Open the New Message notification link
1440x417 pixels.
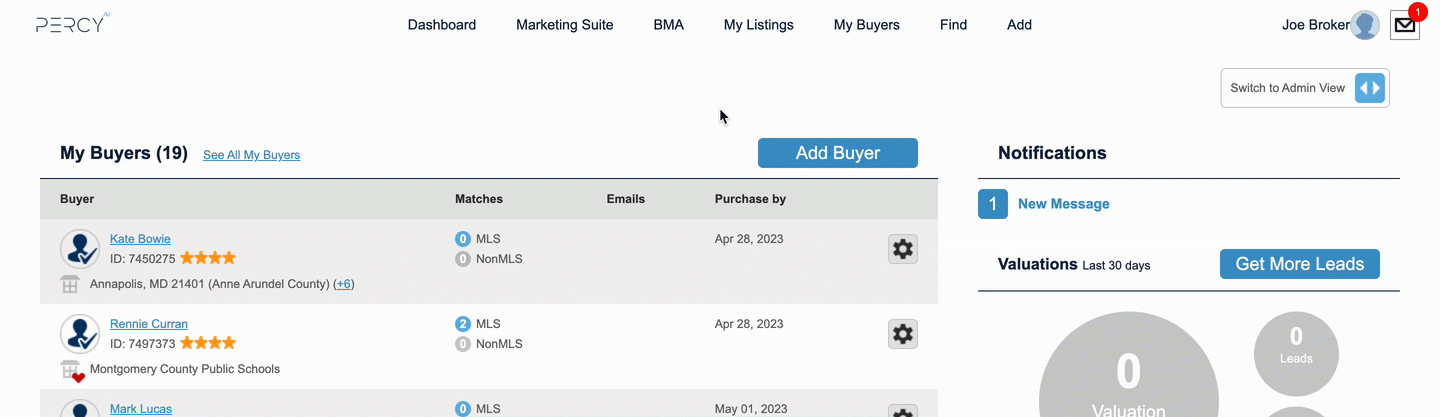pyautogui.click(x=1064, y=204)
